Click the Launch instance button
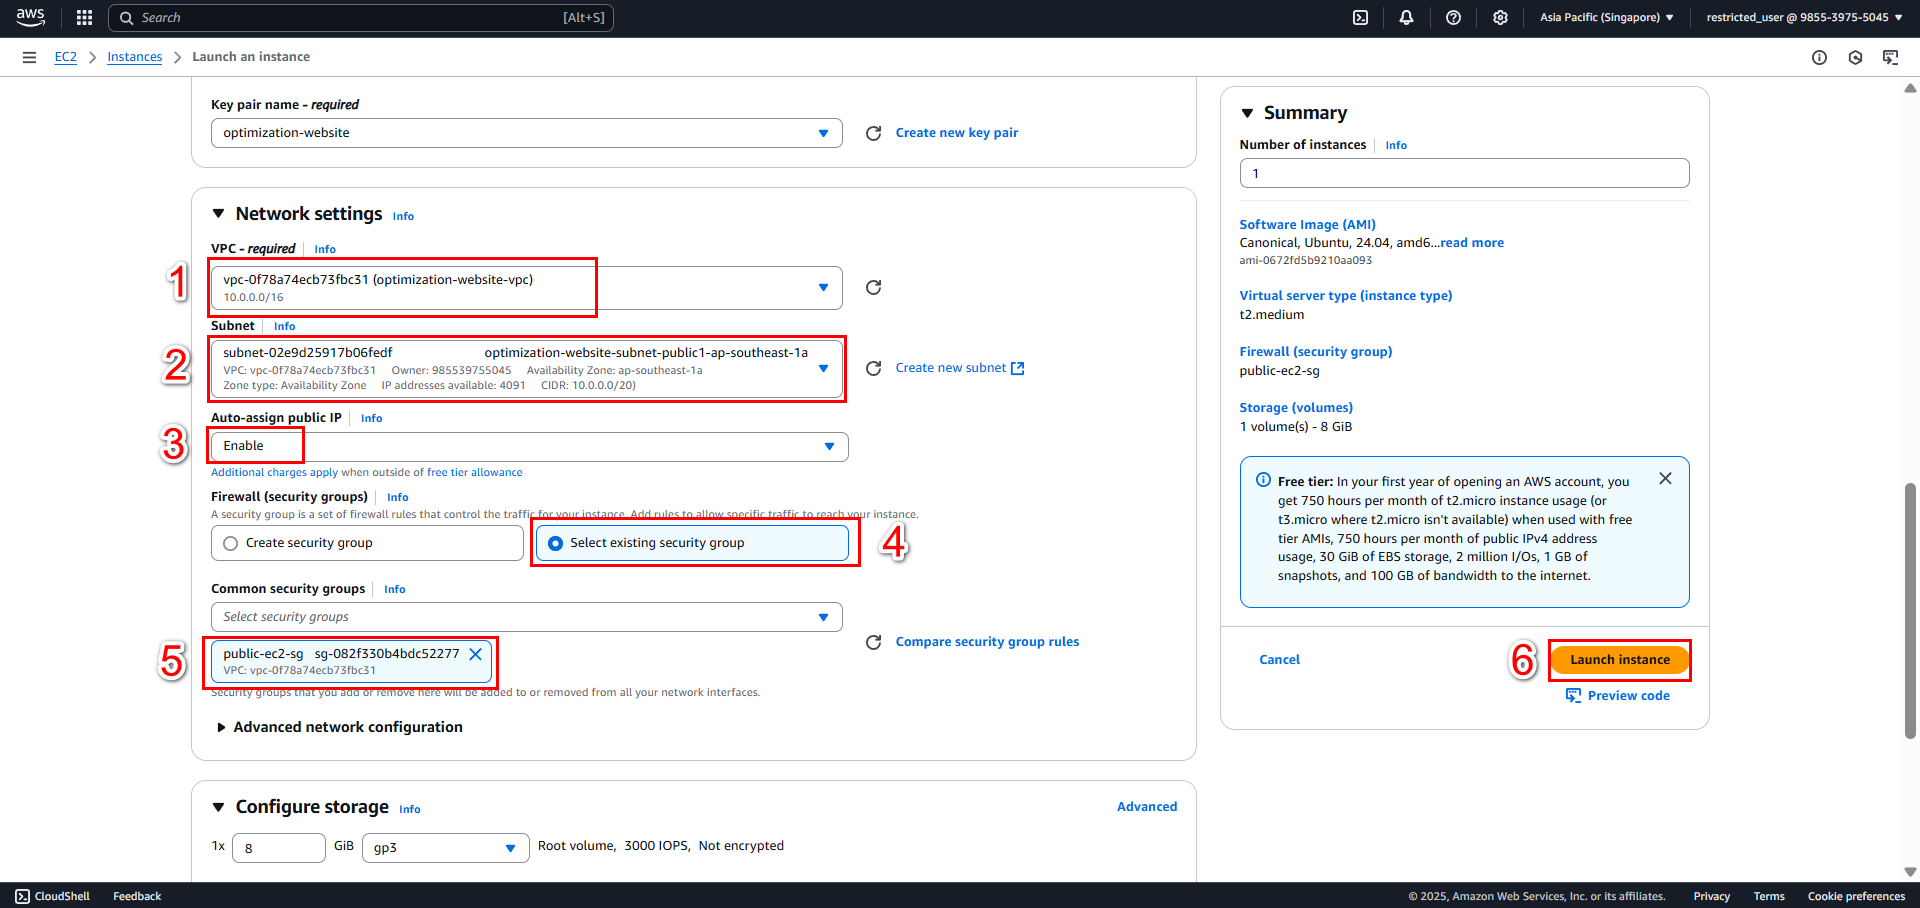The height and width of the screenshot is (908, 1920). pyautogui.click(x=1620, y=660)
